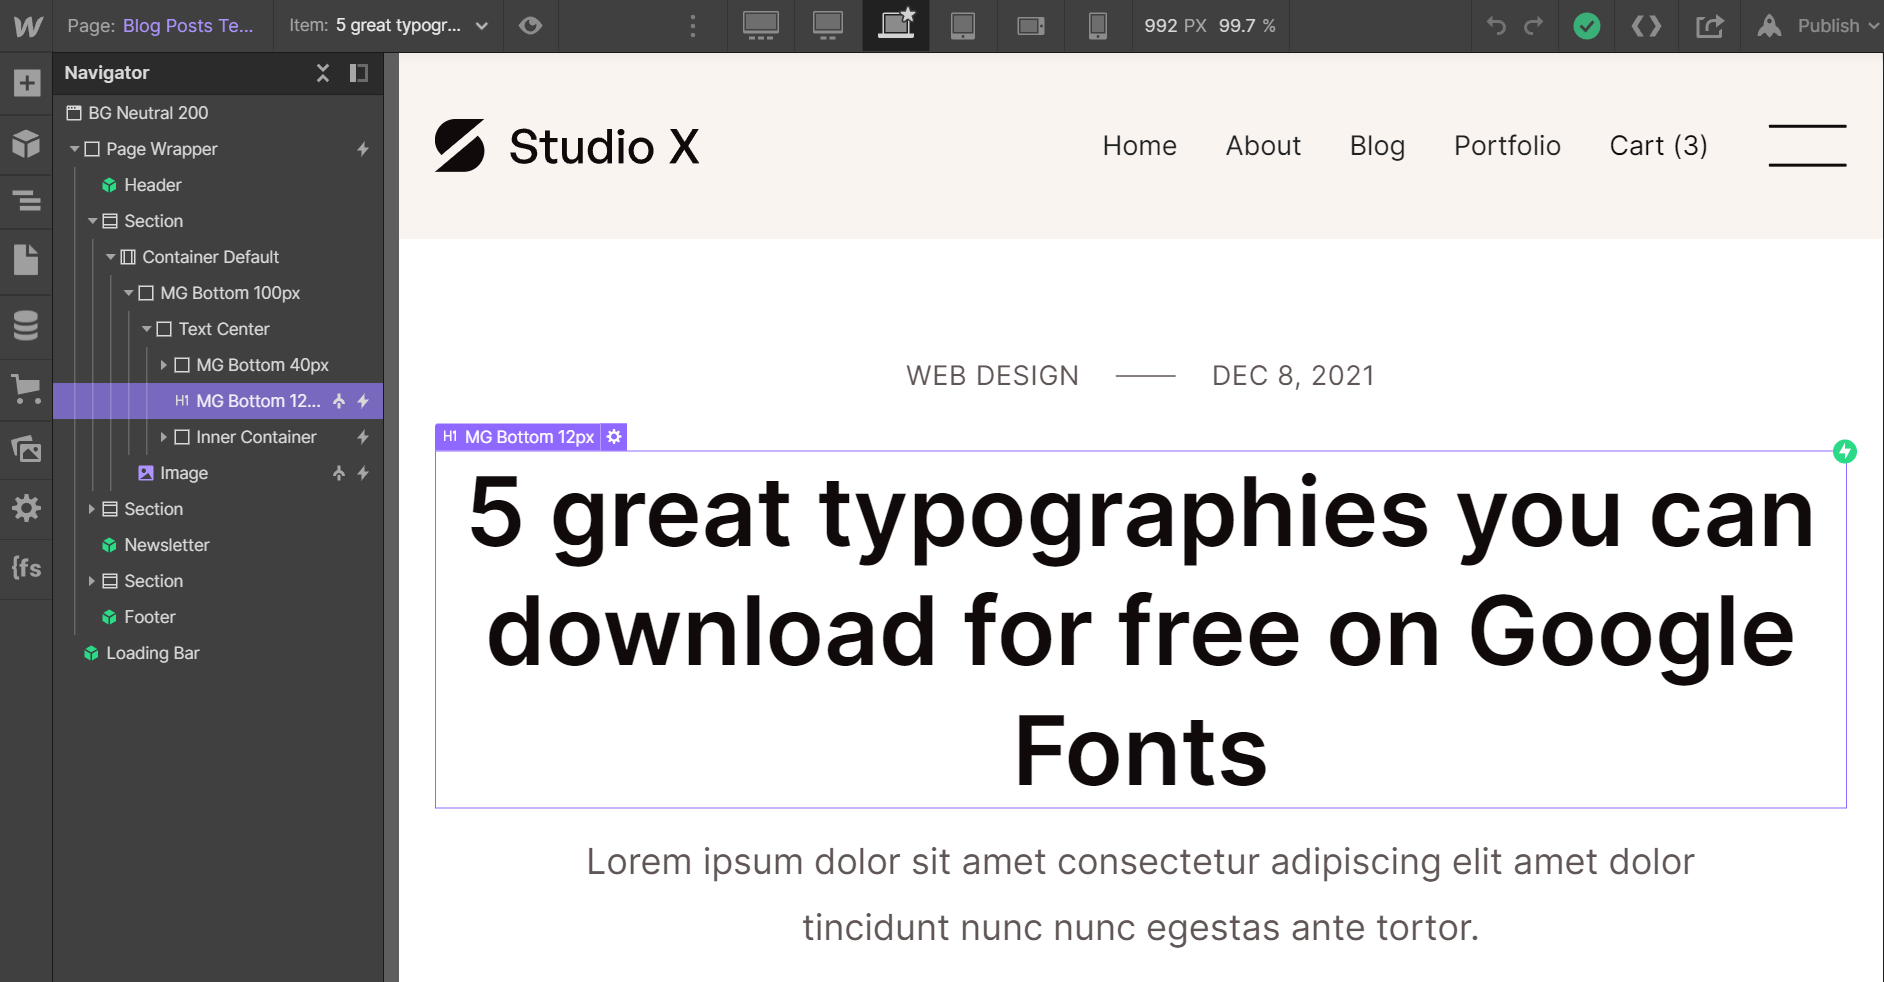Screen dimensions: 1884x982
Task: Open the Navigator panel icon in sidebar
Action: (27, 201)
